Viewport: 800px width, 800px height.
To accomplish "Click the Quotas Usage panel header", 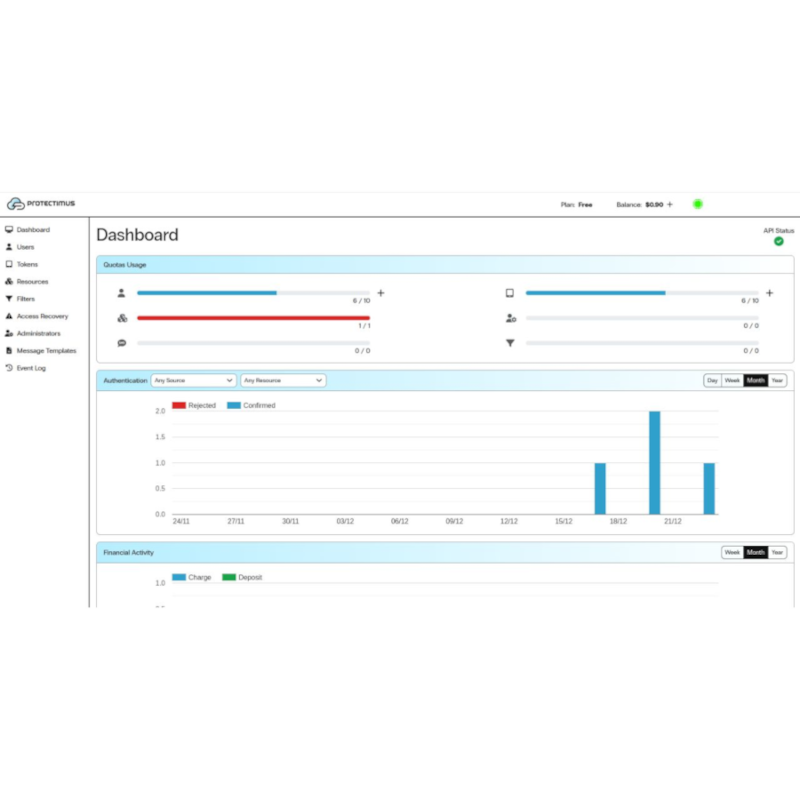I will pyautogui.click(x=445, y=265).
